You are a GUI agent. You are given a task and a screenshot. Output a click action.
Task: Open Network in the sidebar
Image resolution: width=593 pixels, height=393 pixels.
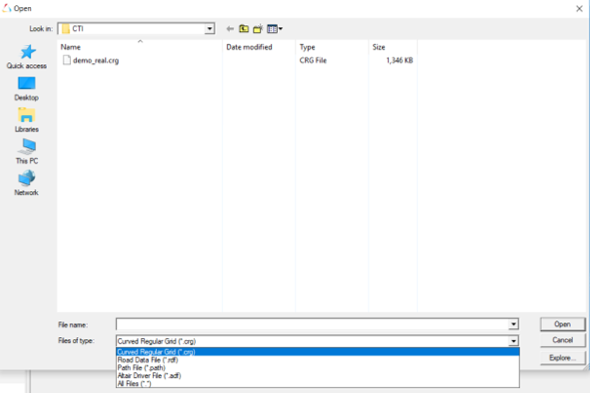(26, 183)
